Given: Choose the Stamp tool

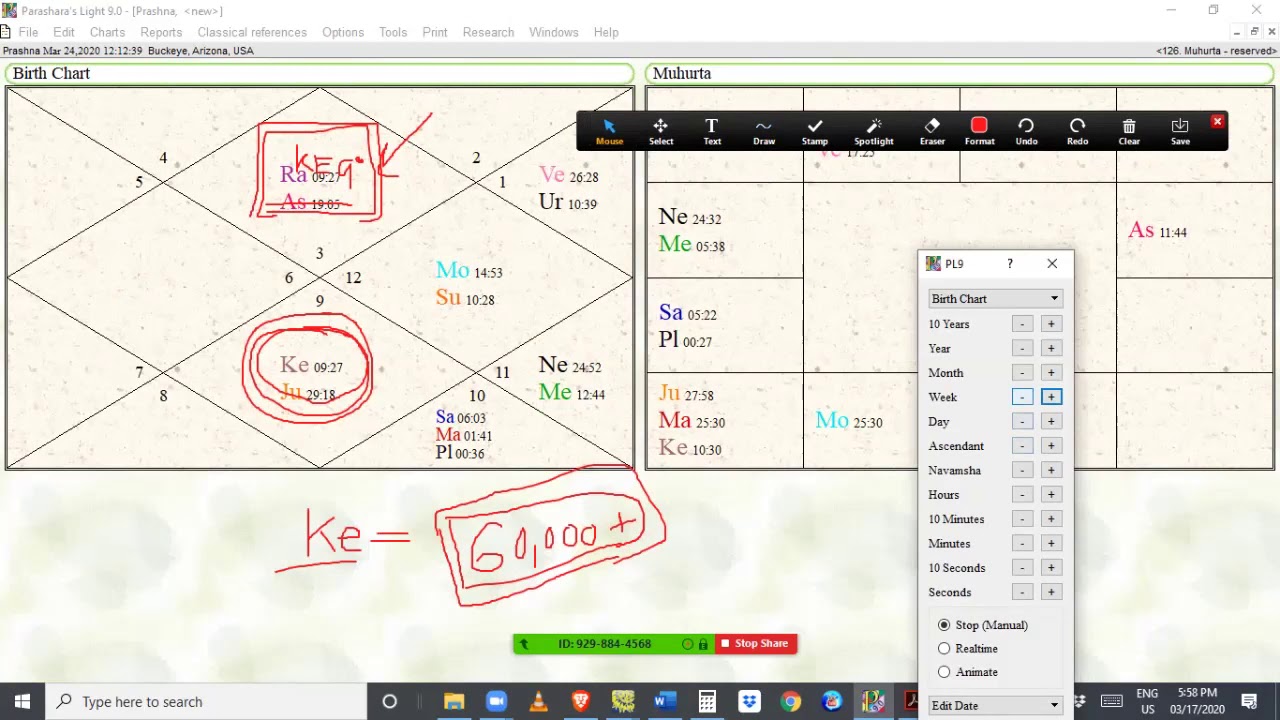Looking at the screenshot, I should 815,131.
